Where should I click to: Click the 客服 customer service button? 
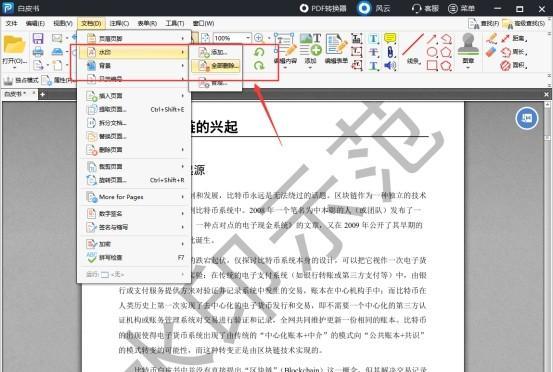(x=425, y=8)
